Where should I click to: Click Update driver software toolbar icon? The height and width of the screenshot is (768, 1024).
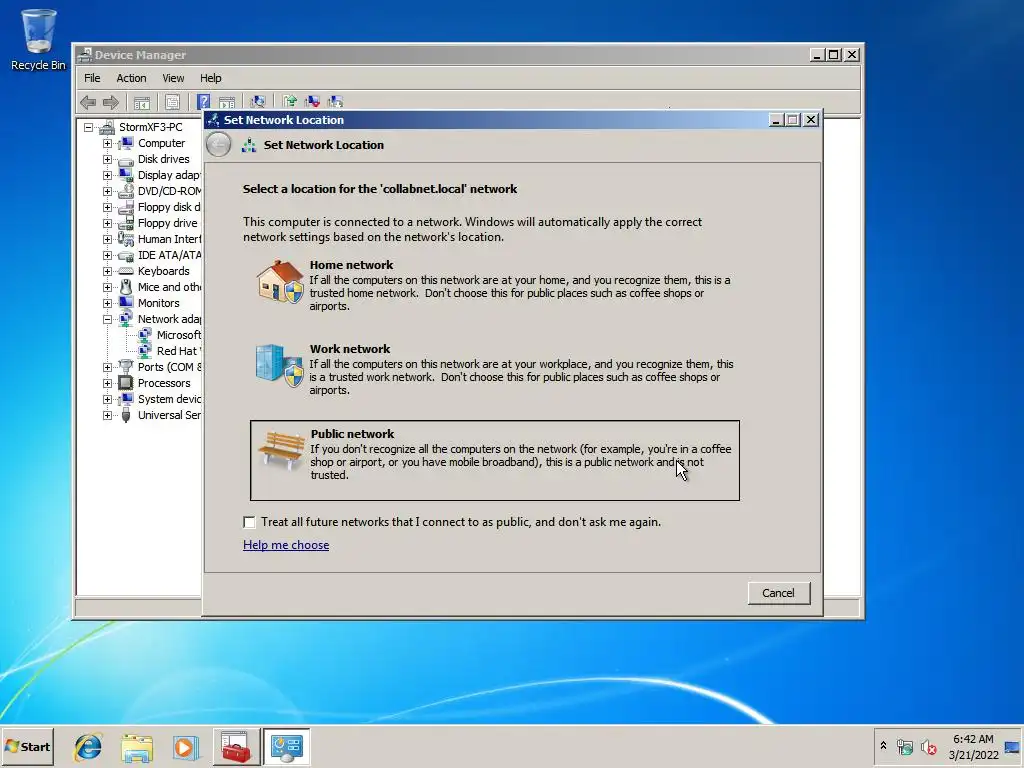tap(290, 101)
